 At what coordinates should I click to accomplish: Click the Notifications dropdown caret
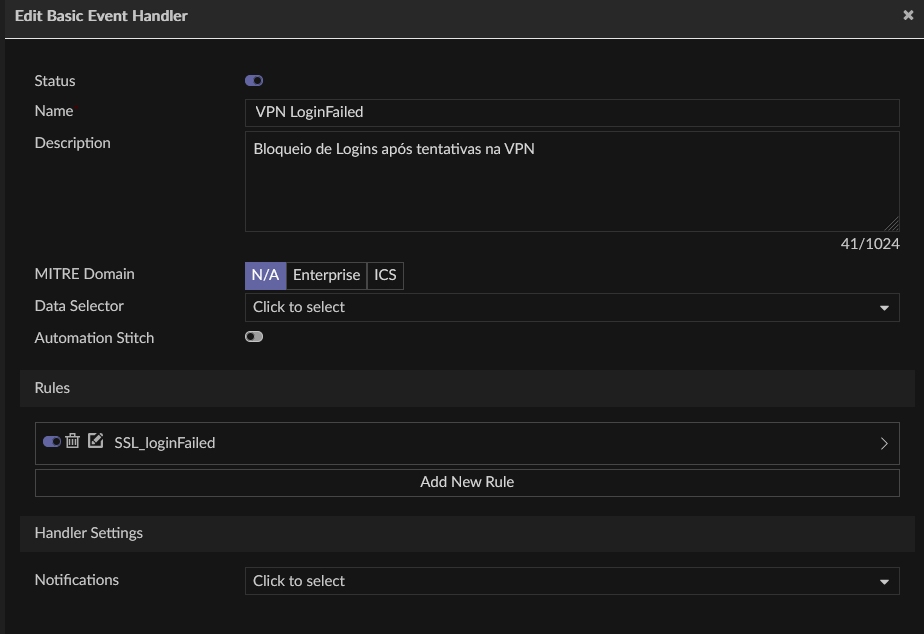coord(884,581)
